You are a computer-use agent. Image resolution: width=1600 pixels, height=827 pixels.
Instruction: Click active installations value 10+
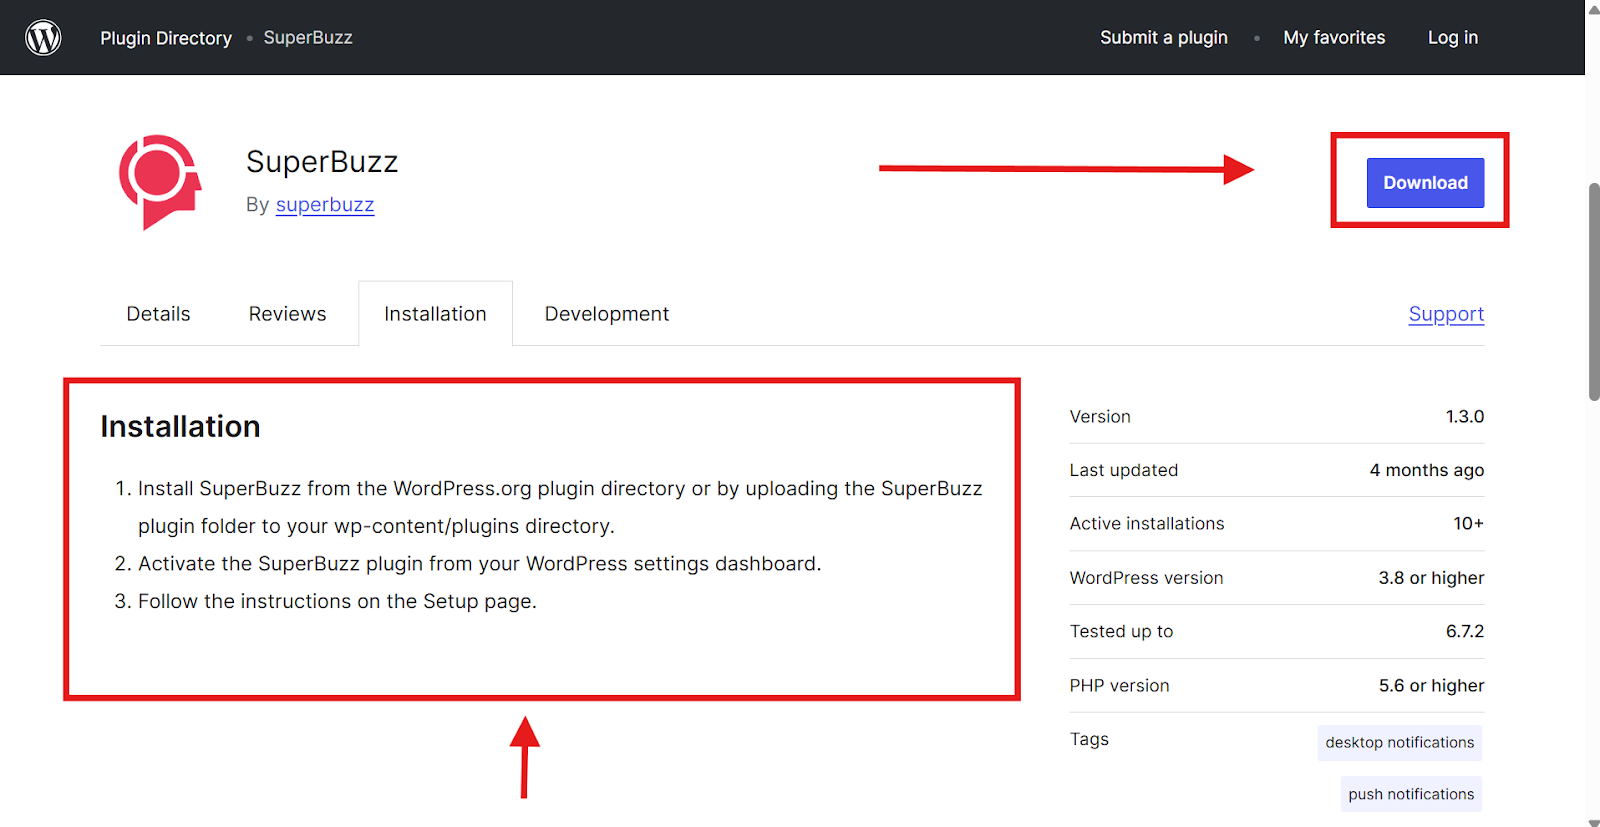pyautogui.click(x=1469, y=524)
